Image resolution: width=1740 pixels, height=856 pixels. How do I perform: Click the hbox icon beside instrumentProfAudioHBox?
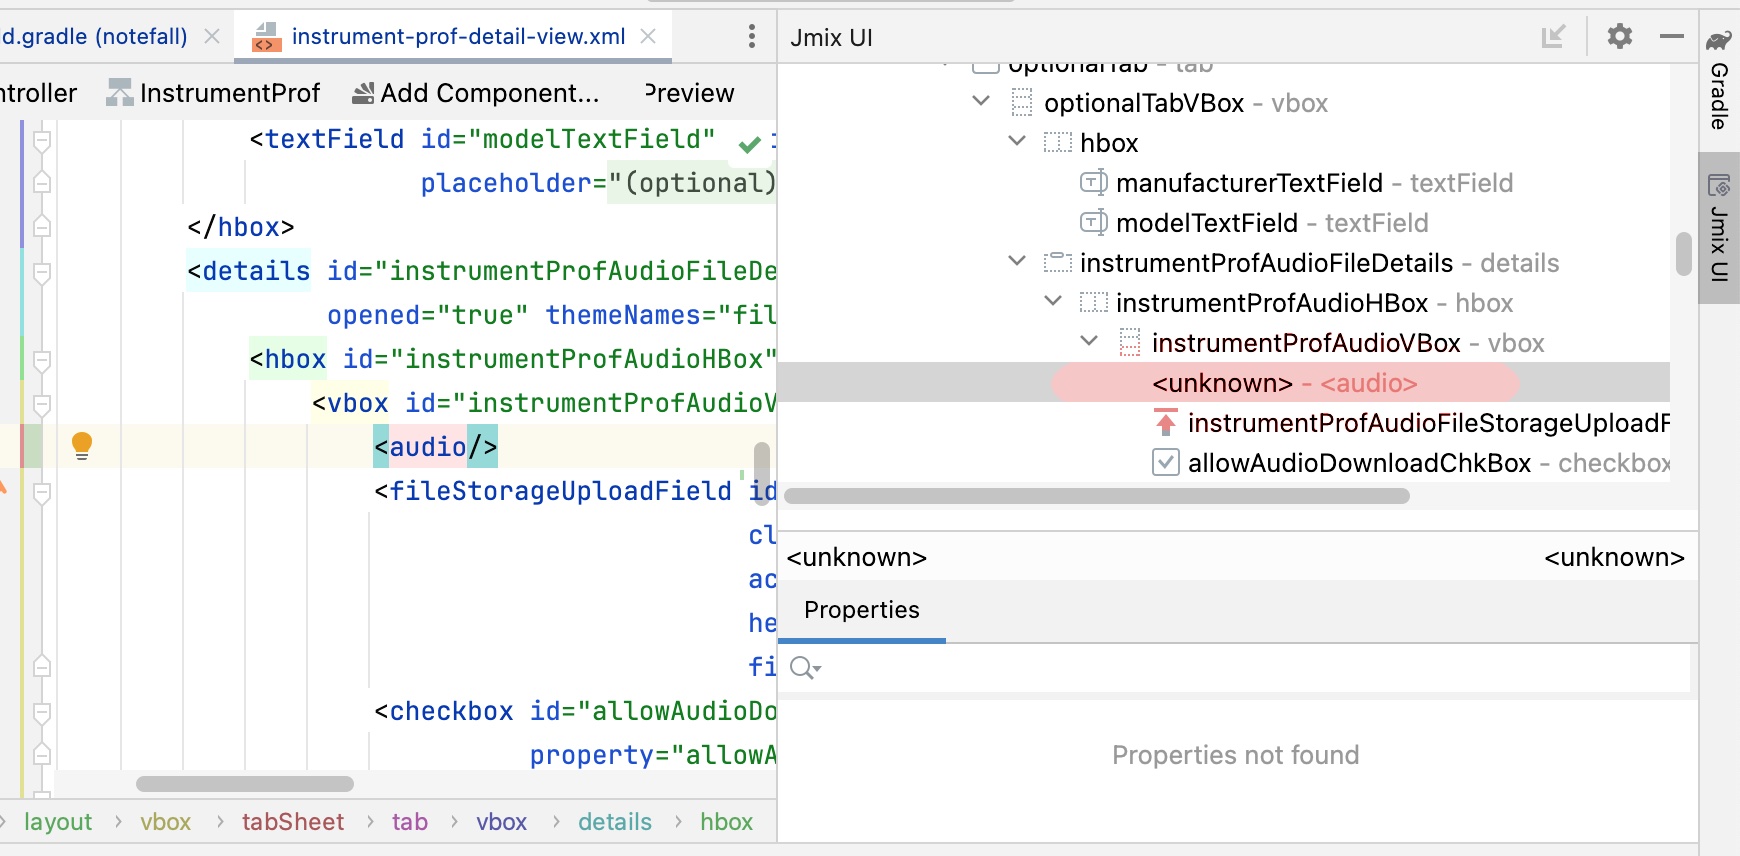[x=1094, y=303]
